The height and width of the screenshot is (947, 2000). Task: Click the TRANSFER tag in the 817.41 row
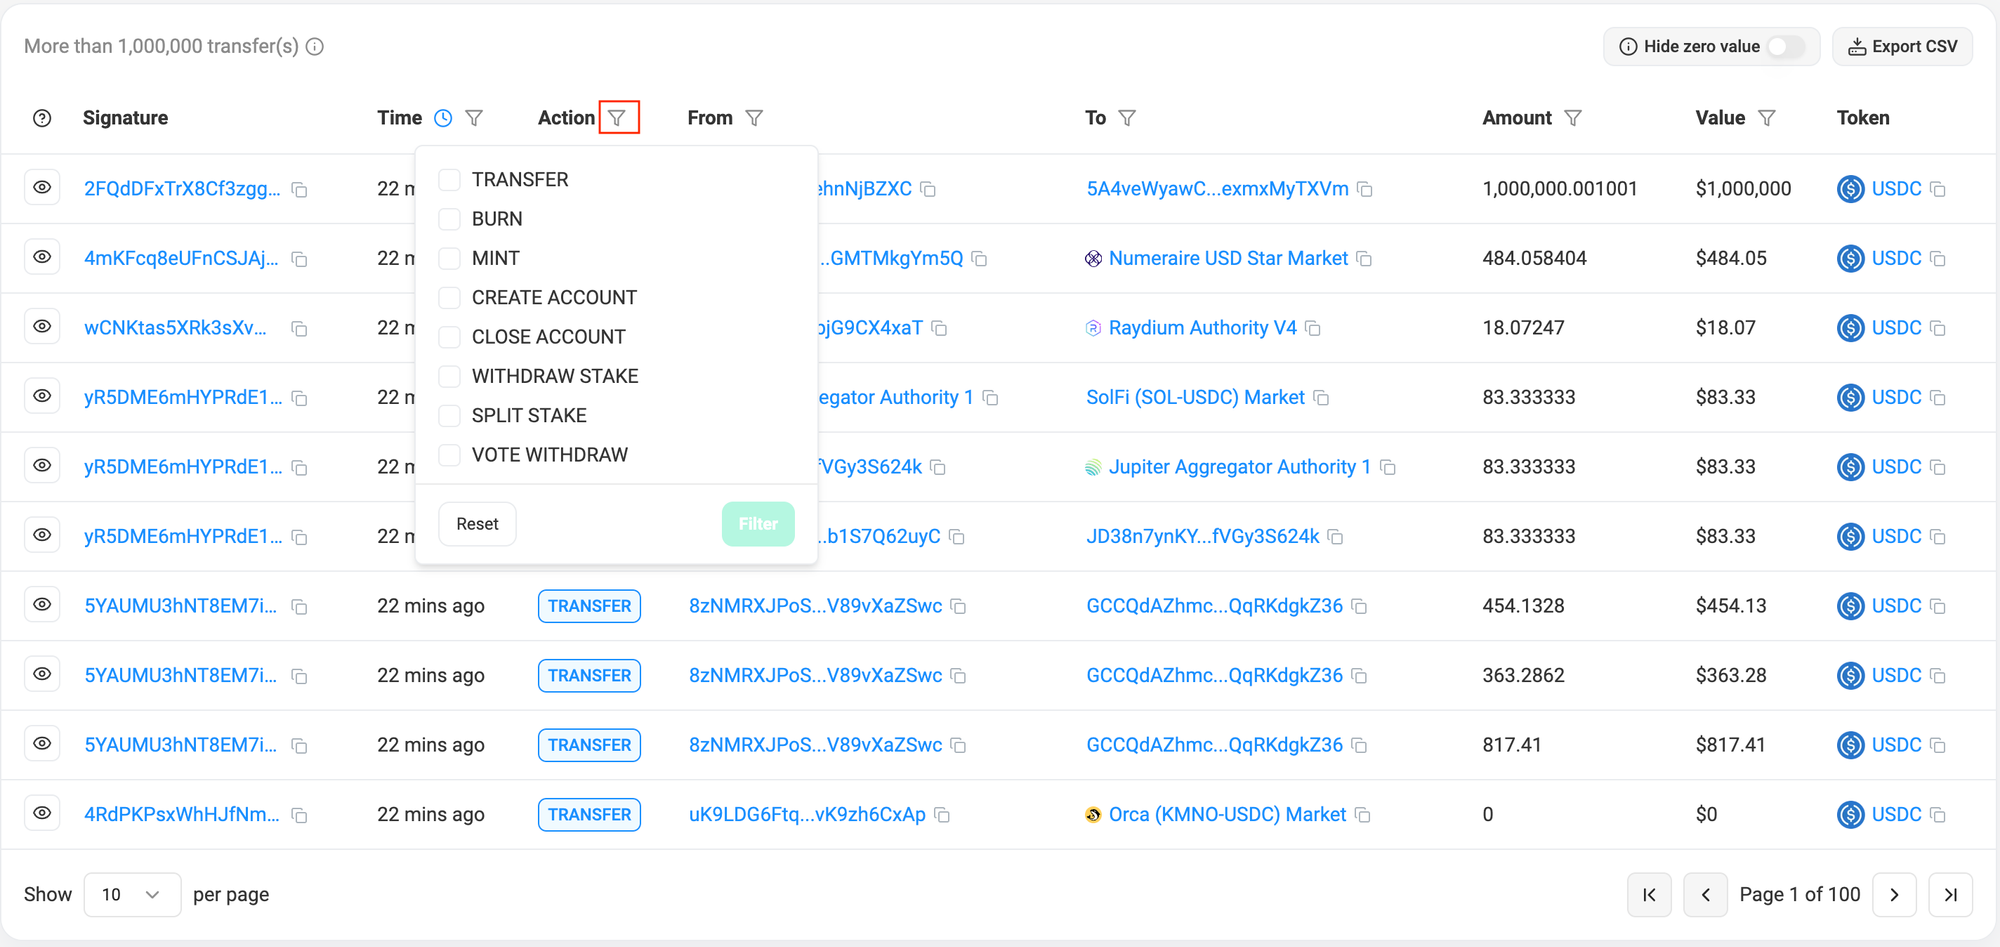[x=589, y=745]
